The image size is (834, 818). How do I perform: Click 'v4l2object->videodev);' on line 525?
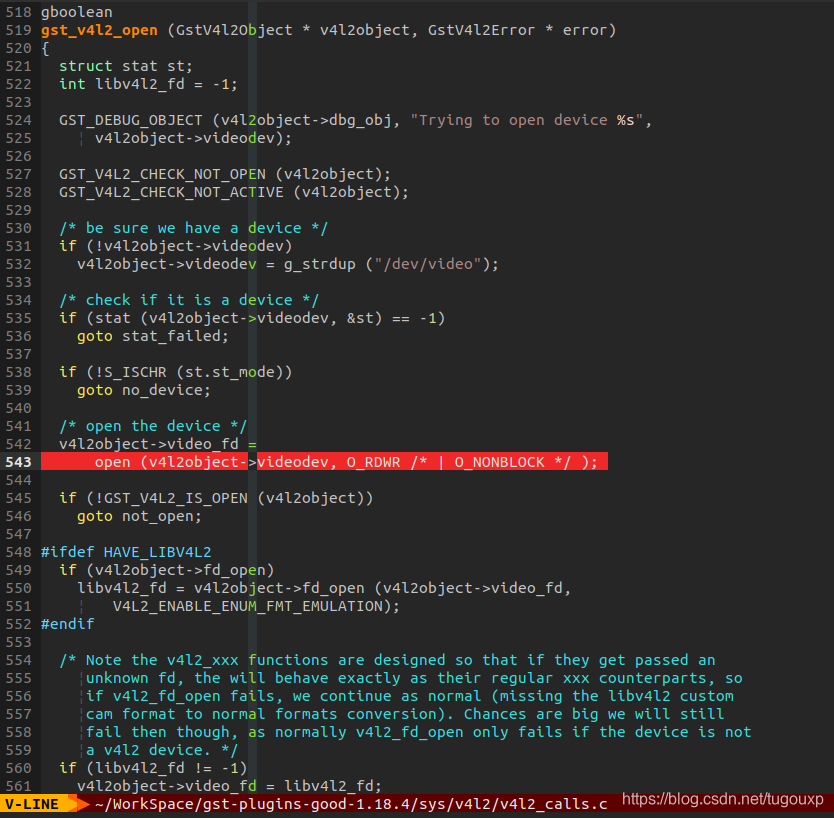(x=194, y=138)
